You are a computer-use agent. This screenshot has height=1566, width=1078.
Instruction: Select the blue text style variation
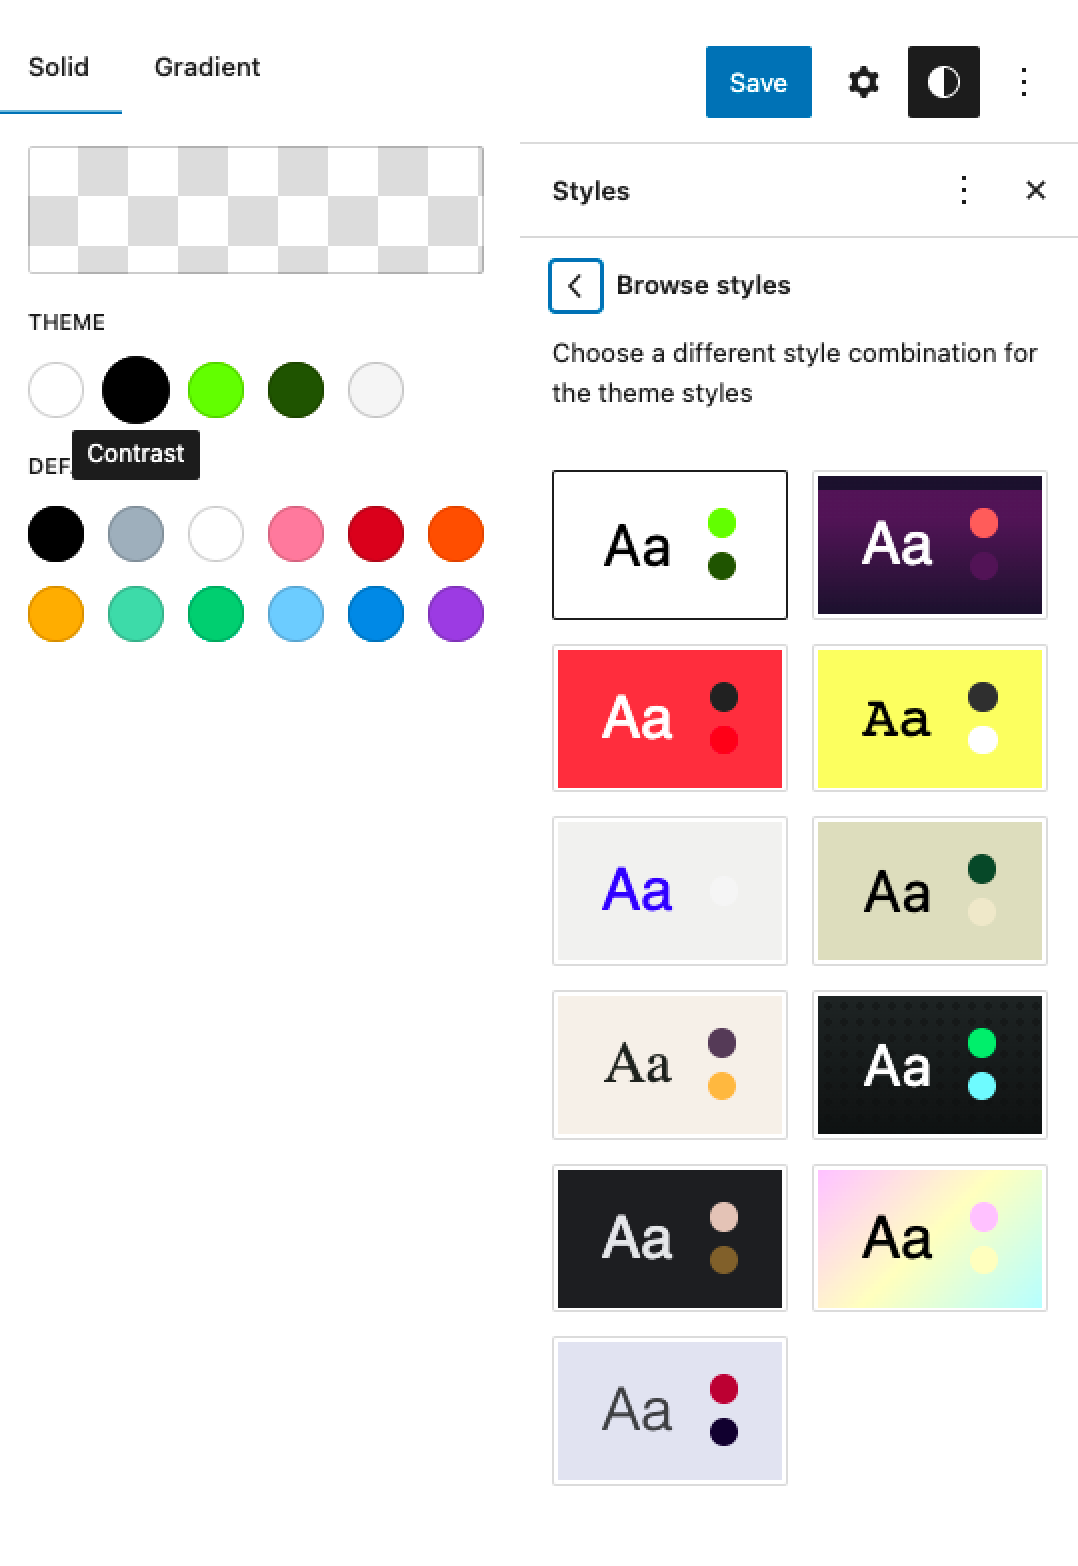pos(670,891)
